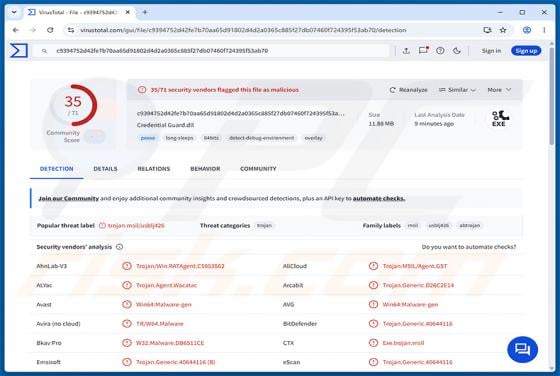Click the info icon beside Security vendors' analysis
The width and height of the screenshot is (560, 376).
click(120, 247)
